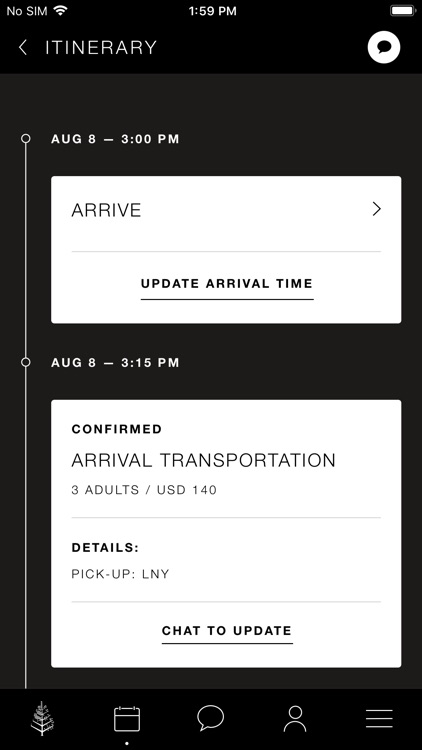Tap the 3 ADULTS / USD 140 text
The height and width of the screenshot is (750, 422).
144,490
